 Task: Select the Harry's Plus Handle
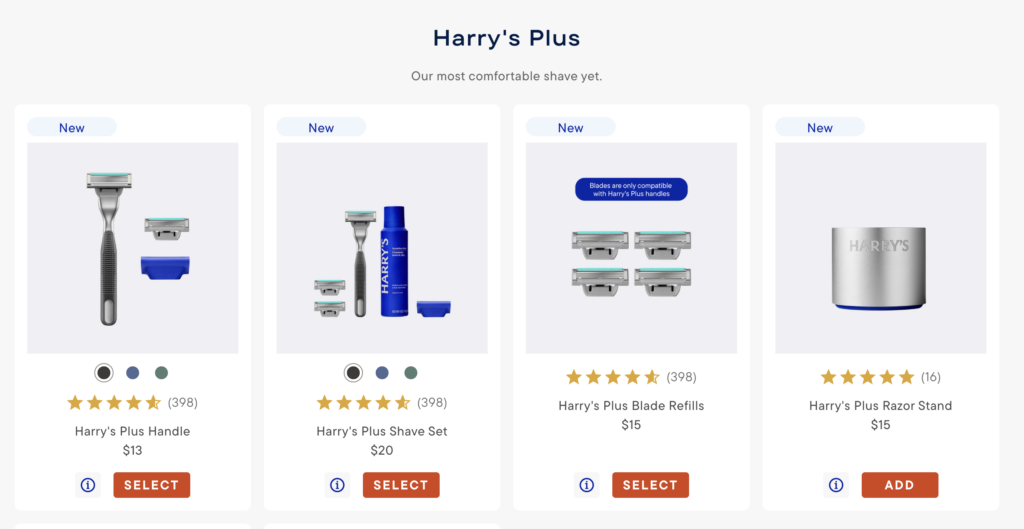(x=152, y=485)
